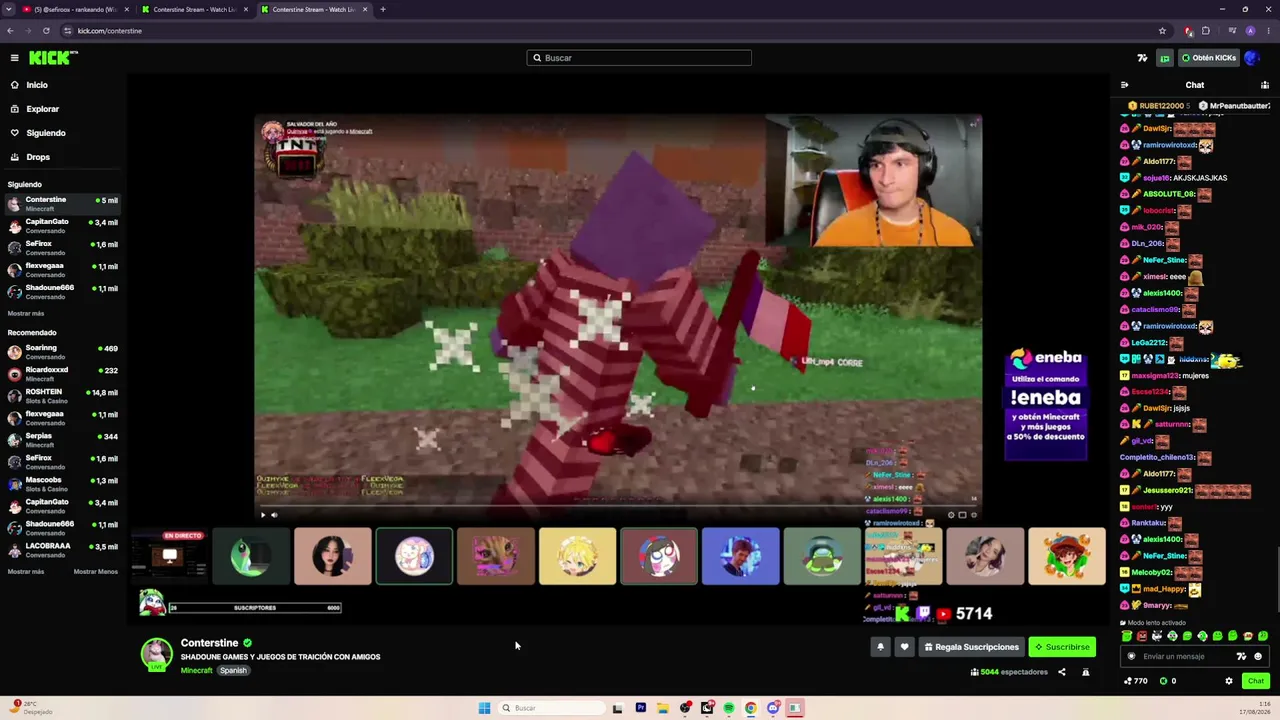Toggle fullscreen on the video player
Screen dimensions: 1280x720
pyautogui.click(x=974, y=515)
